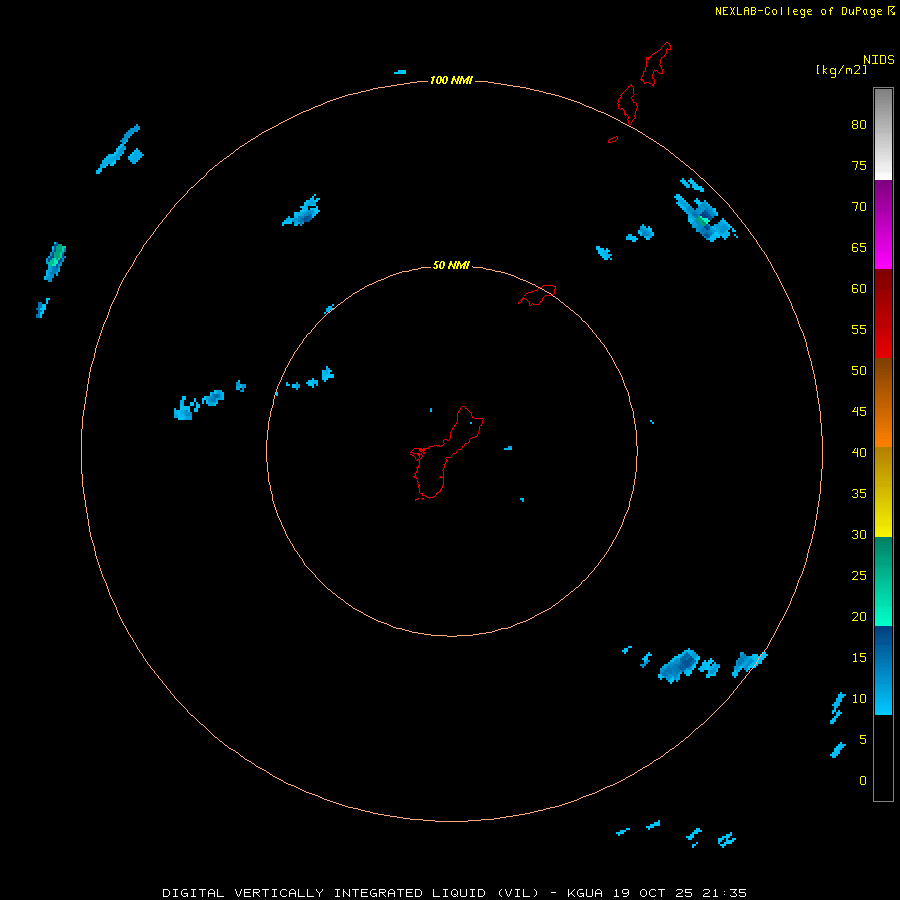900x900 pixels.
Task: Click the scale value 40
Action: pyautogui.click(x=859, y=453)
